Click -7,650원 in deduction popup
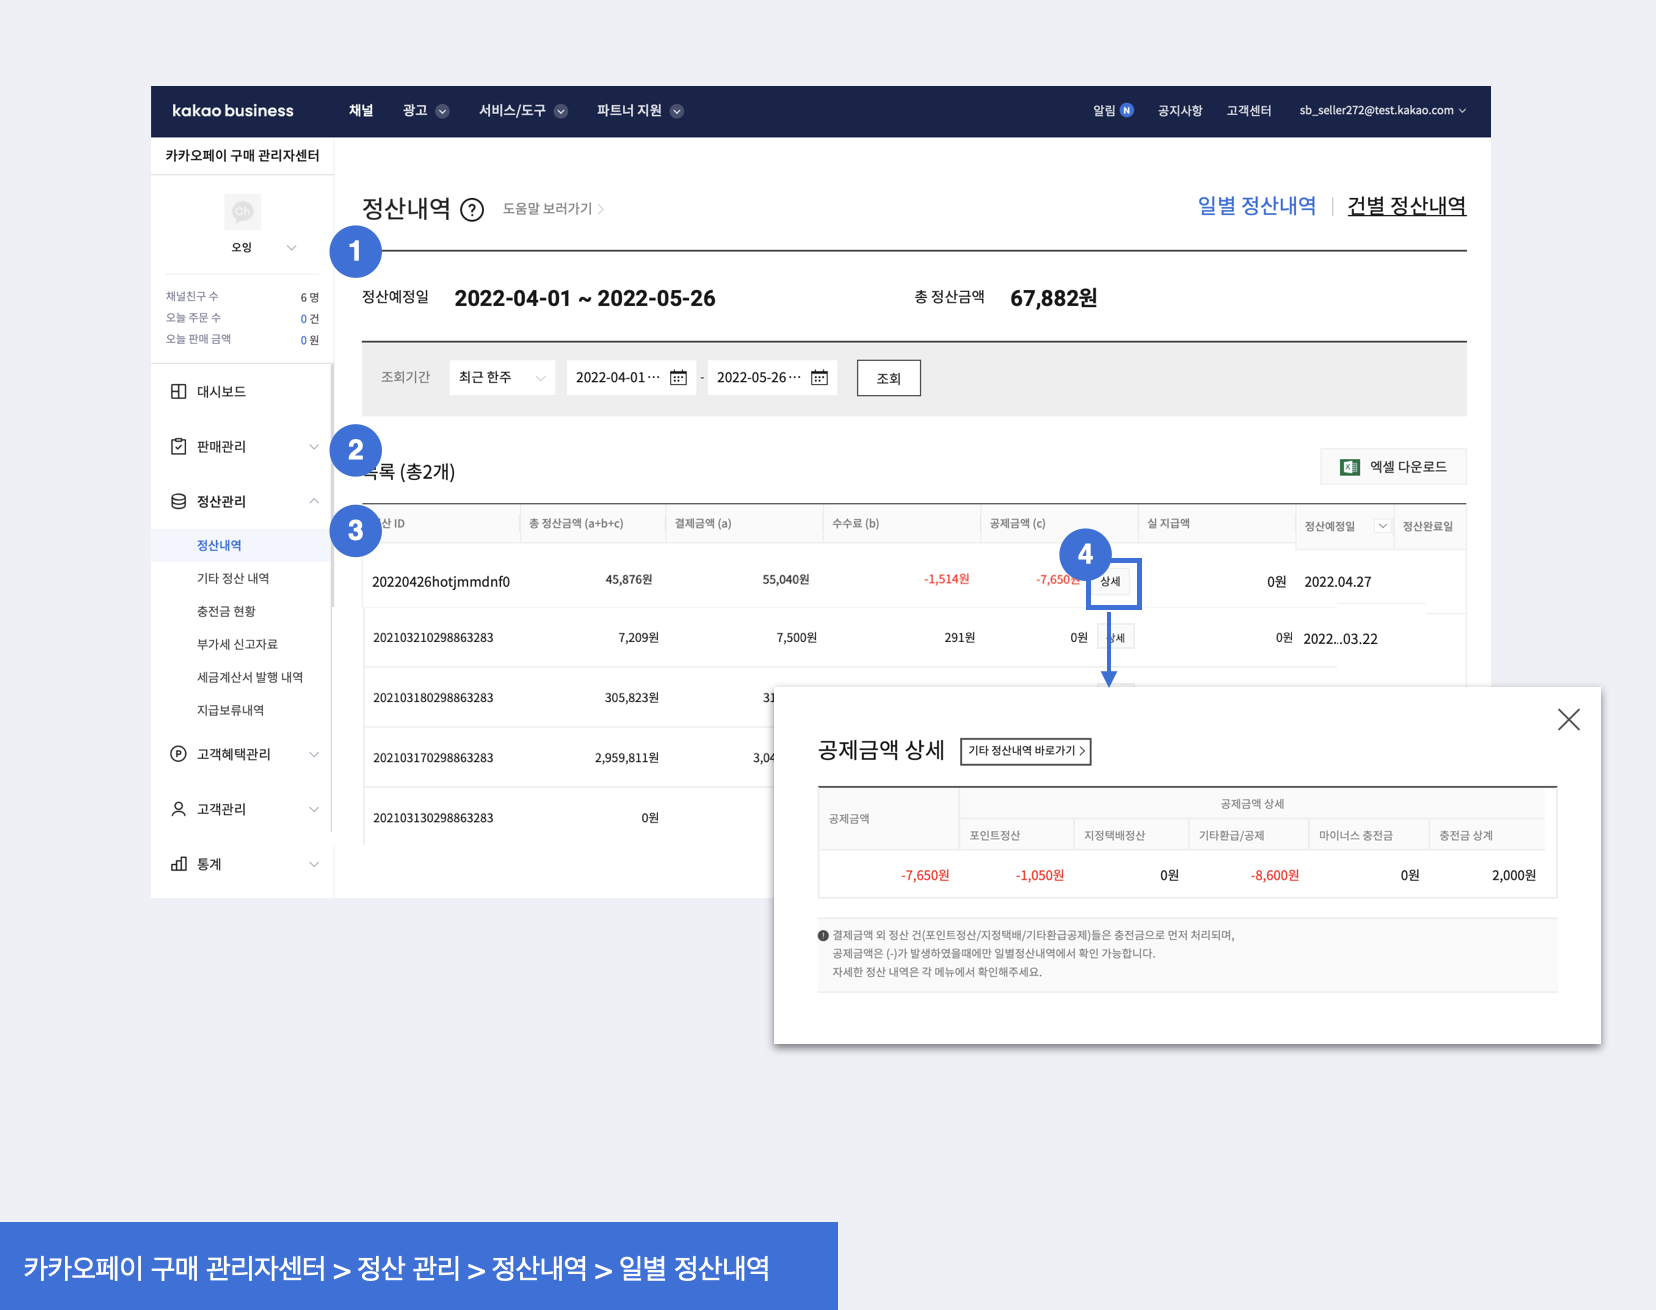Screen dimensions: 1656x1310 (925, 876)
